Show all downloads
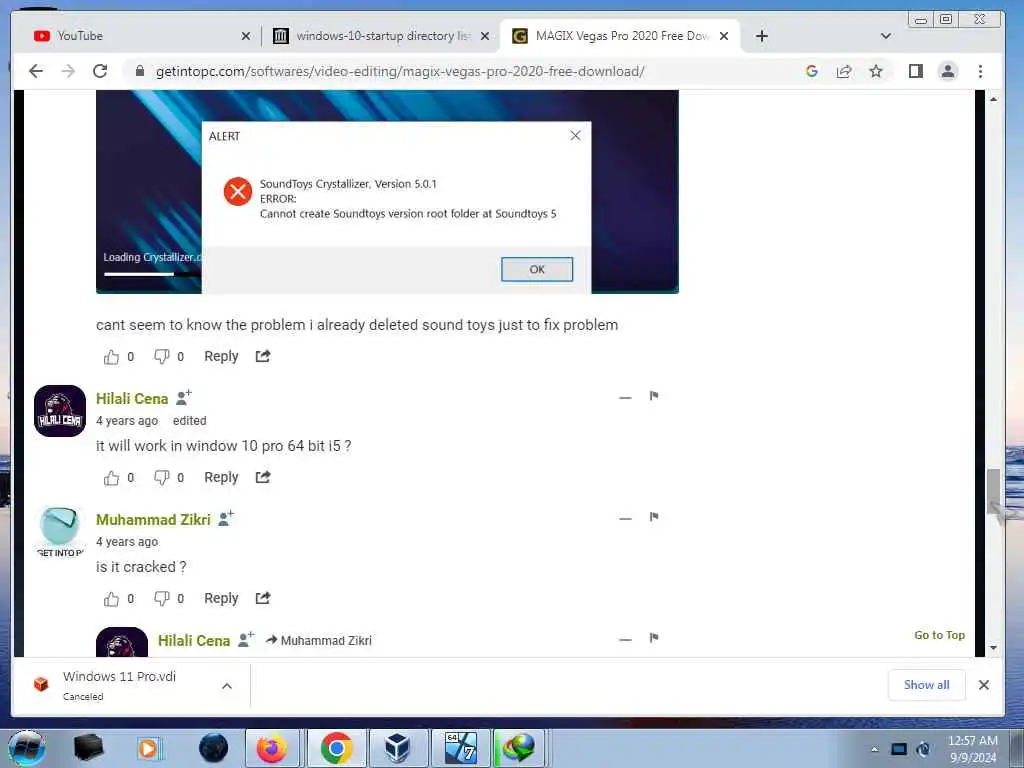The width and height of the screenshot is (1024, 768). coord(926,684)
